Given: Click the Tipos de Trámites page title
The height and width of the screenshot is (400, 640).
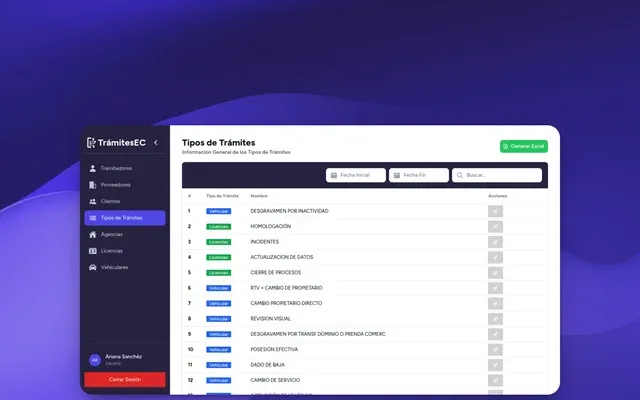Looking at the screenshot, I should pyautogui.click(x=218, y=143).
